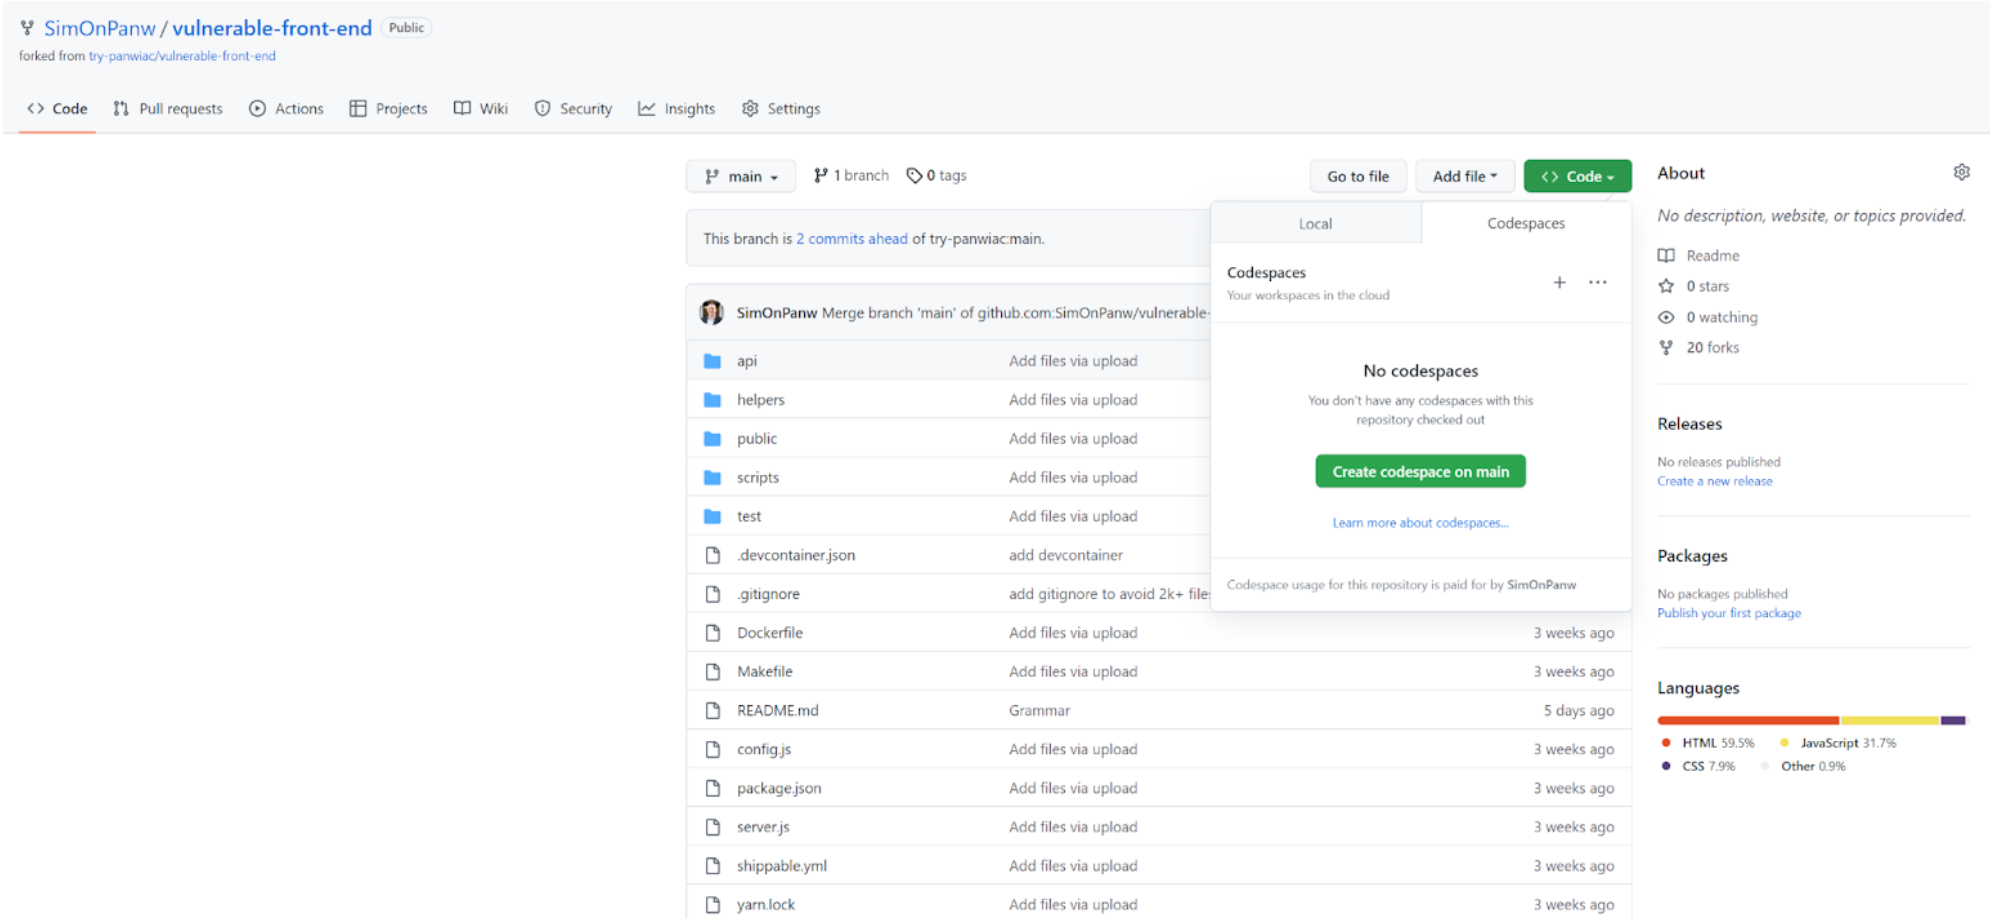Click file icon next to server.js
The height and width of the screenshot is (919, 1990).
coord(712,827)
